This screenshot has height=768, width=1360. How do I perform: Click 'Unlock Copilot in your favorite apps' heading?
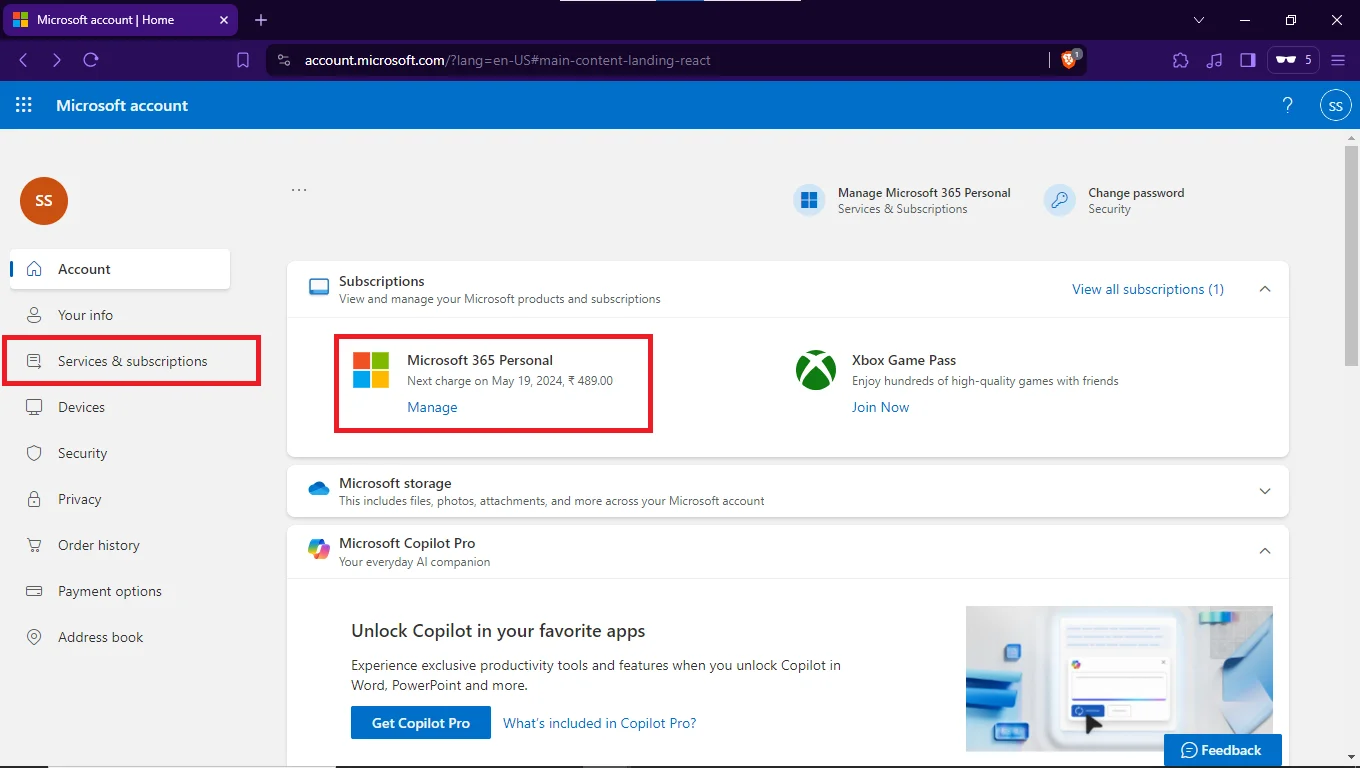point(498,631)
